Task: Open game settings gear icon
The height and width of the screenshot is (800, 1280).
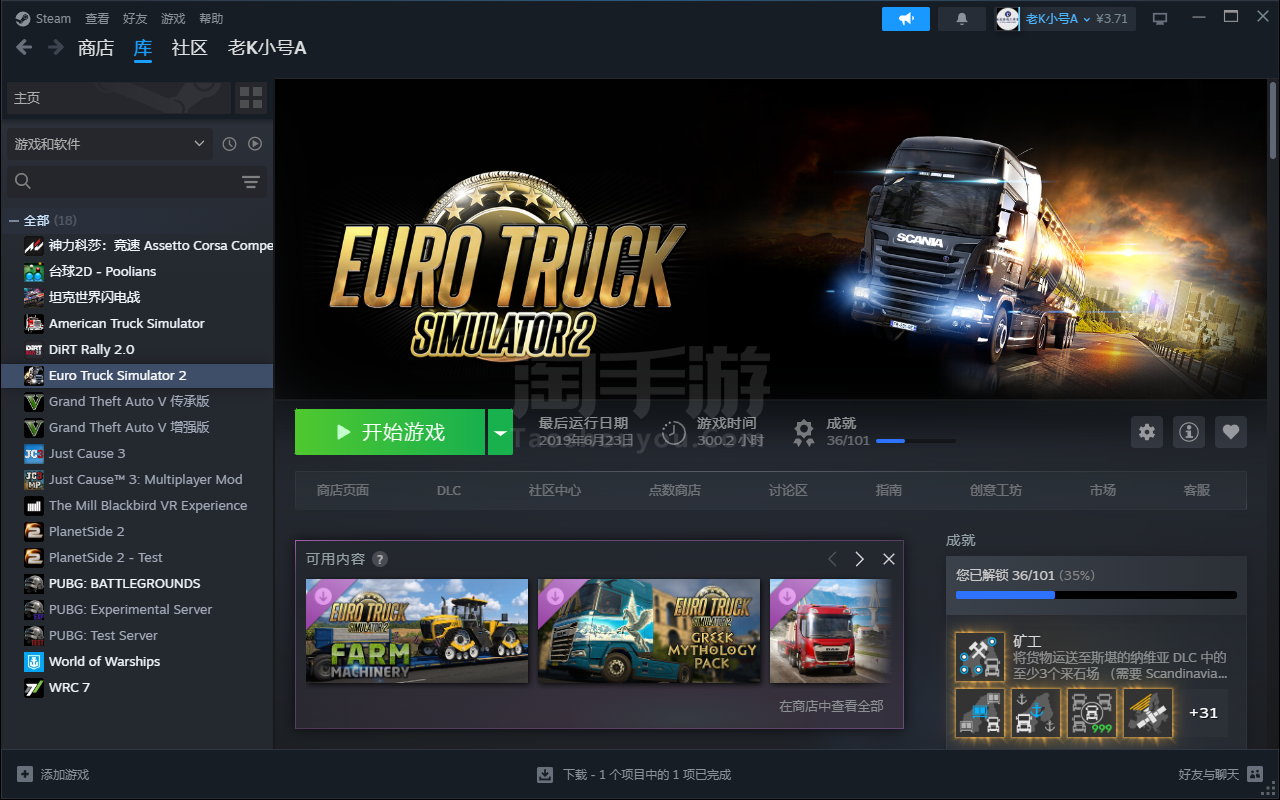Action: [x=1147, y=432]
